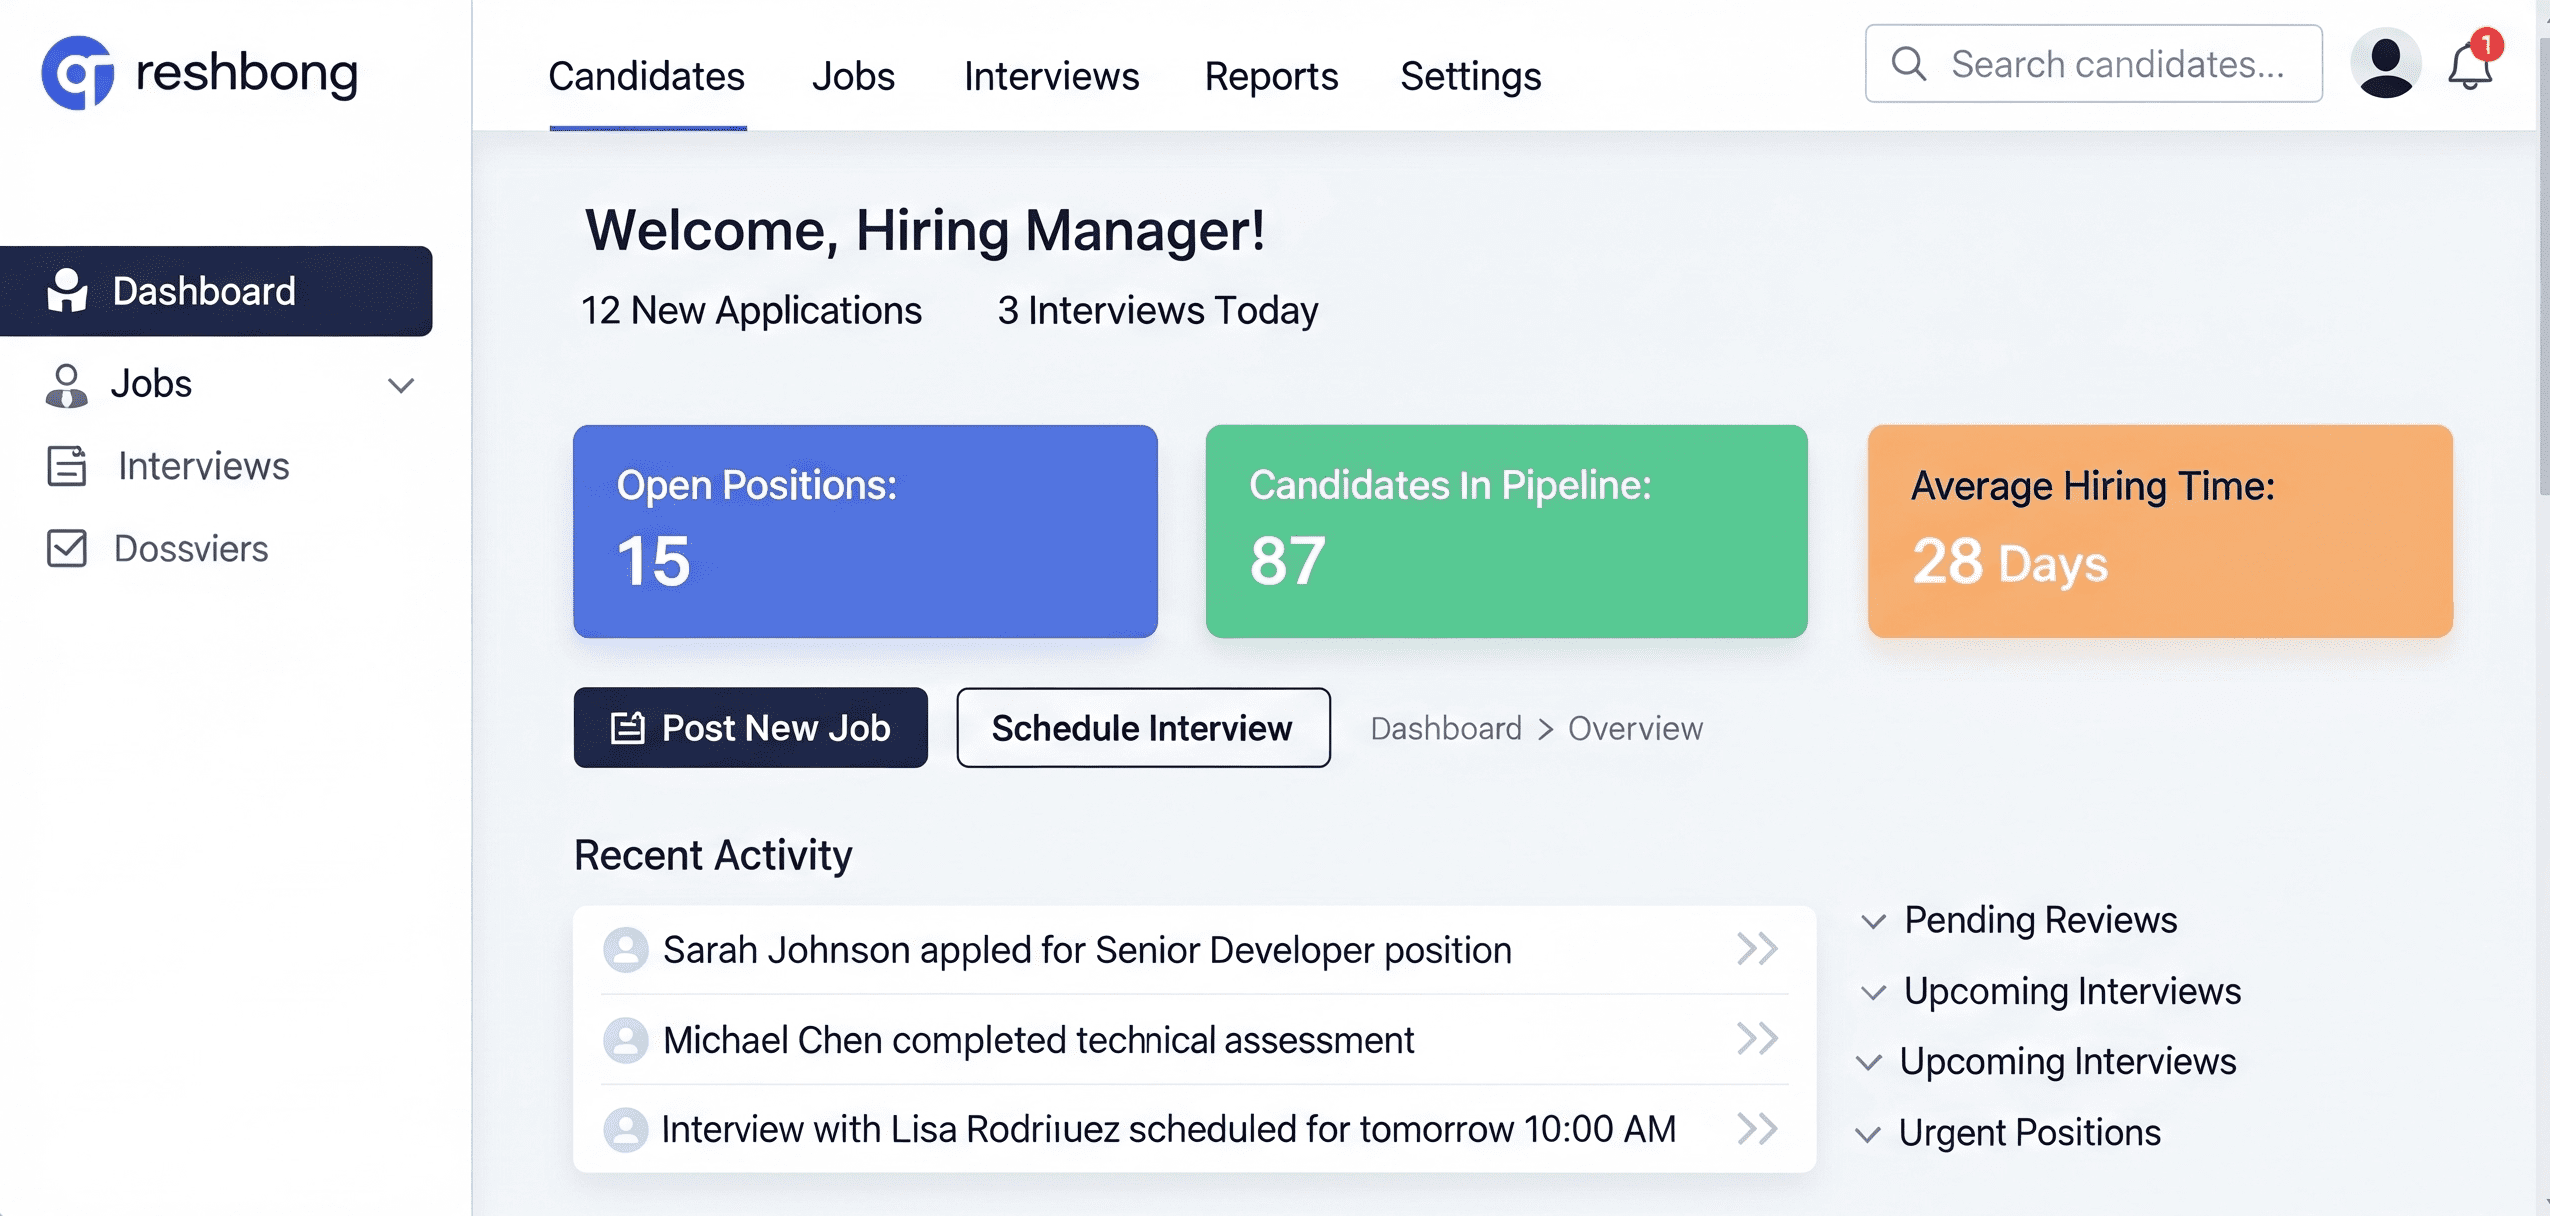The height and width of the screenshot is (1216, 2550).
Task: Click double-arrow next to Michael Chen activity
Action: (x=1757, y=1038)
